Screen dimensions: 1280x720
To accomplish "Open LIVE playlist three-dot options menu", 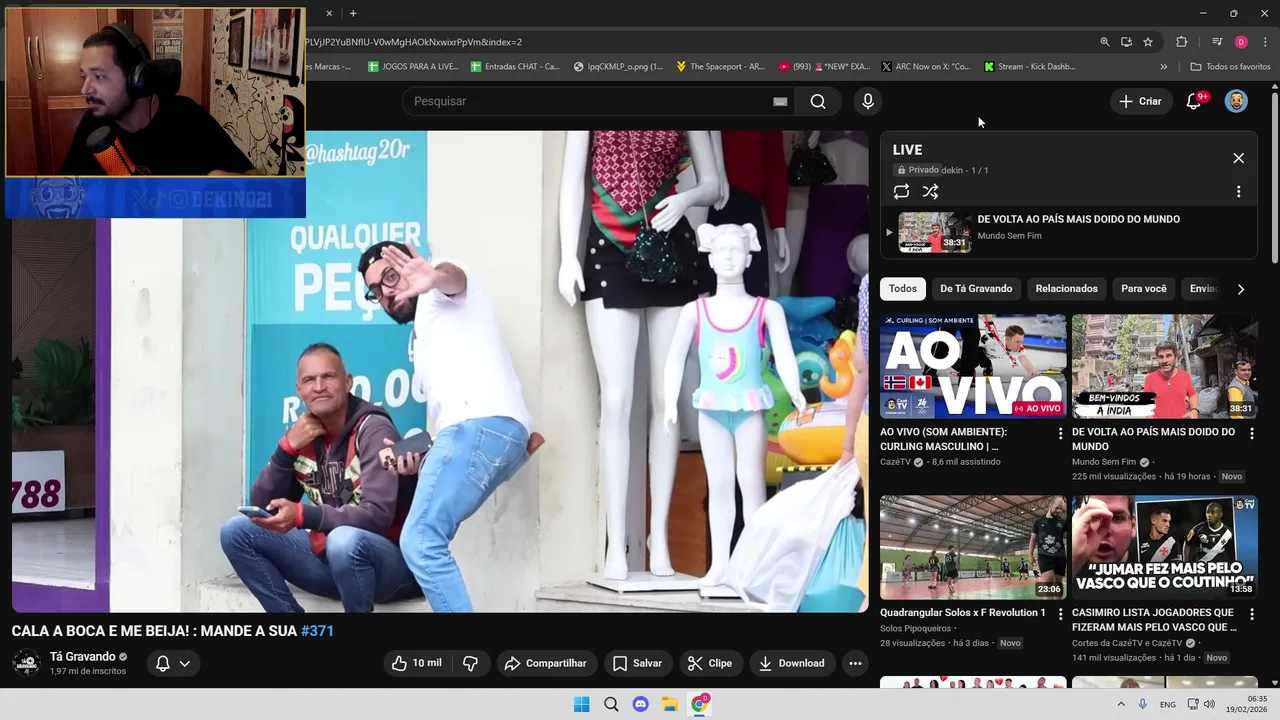I will point(1239,192).
